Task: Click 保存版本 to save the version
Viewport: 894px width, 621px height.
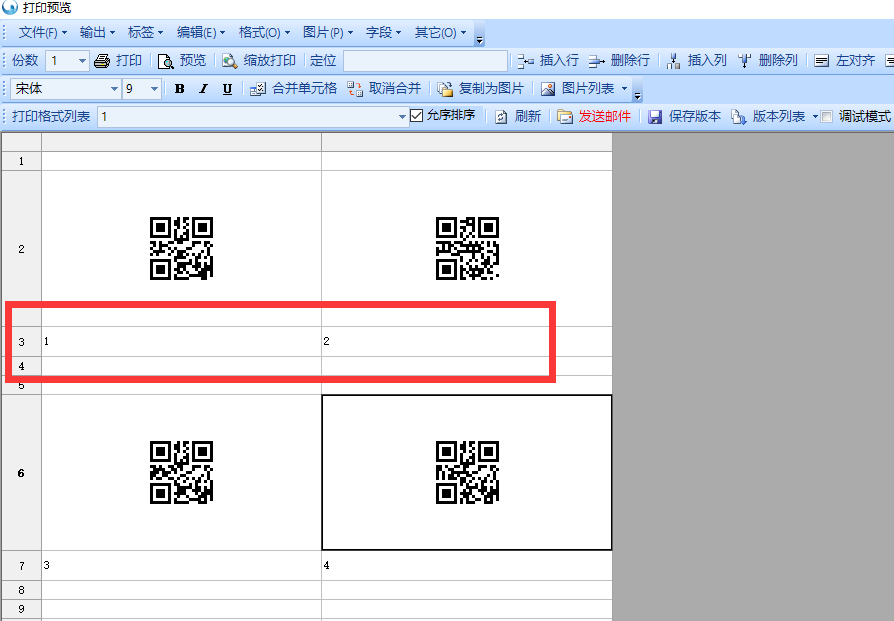Action: pyautogui.click(x=684, y=117)
